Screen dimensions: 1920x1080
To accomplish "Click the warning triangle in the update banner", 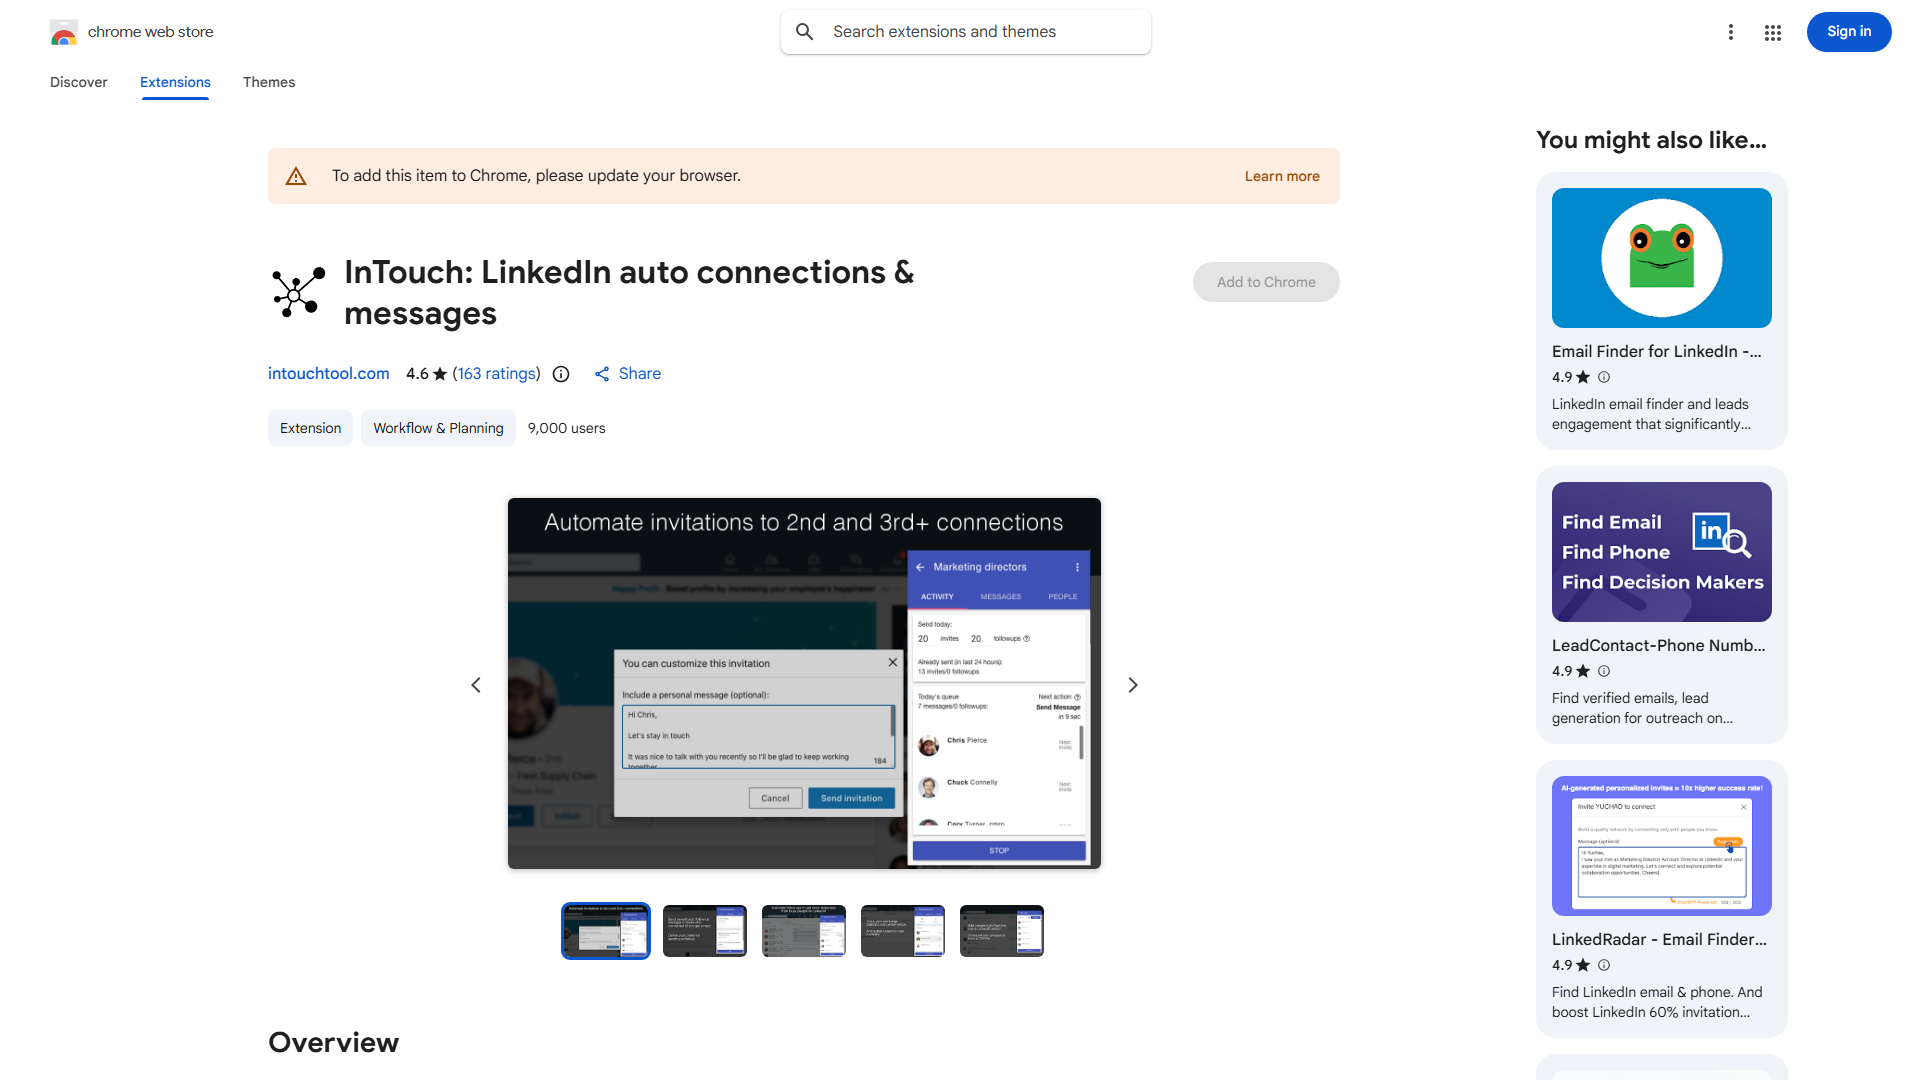I will point(296,175).
